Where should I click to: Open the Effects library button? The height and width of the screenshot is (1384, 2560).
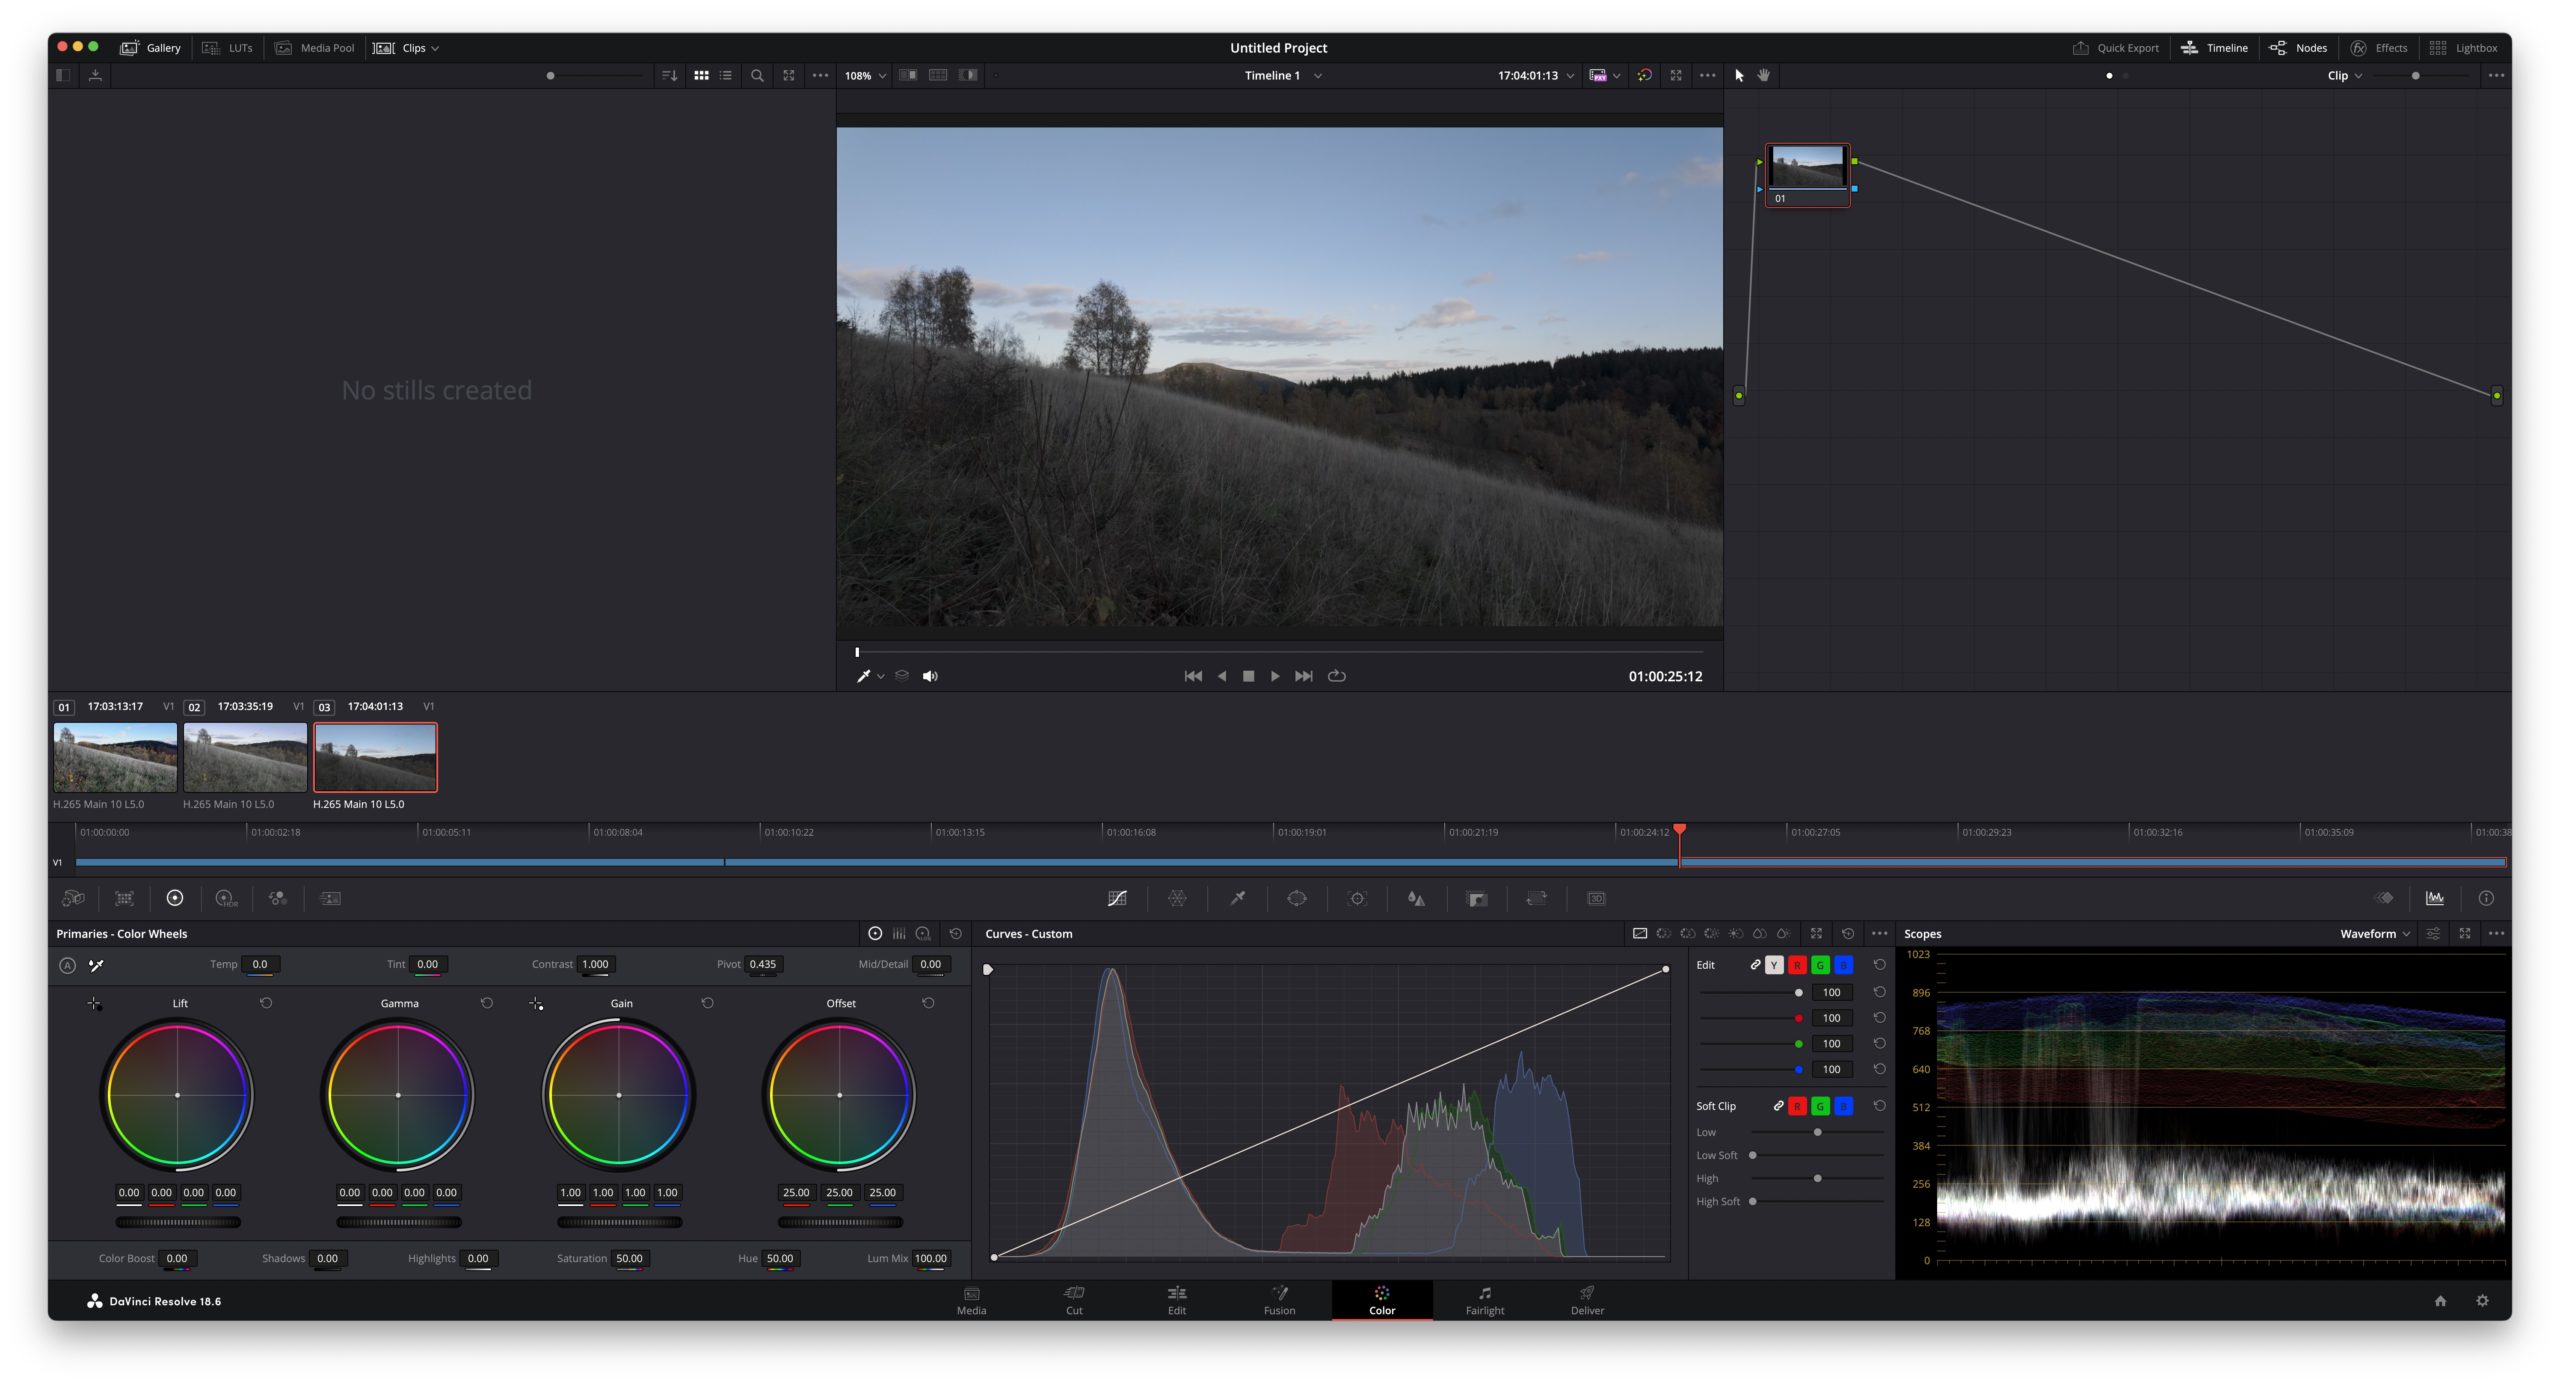(x=2378, y=48)
